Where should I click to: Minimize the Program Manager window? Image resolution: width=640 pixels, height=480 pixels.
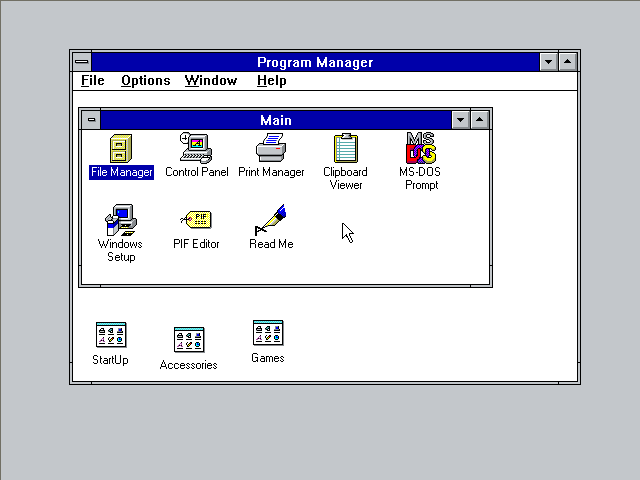pyautogui.click(x=548, y=62)
